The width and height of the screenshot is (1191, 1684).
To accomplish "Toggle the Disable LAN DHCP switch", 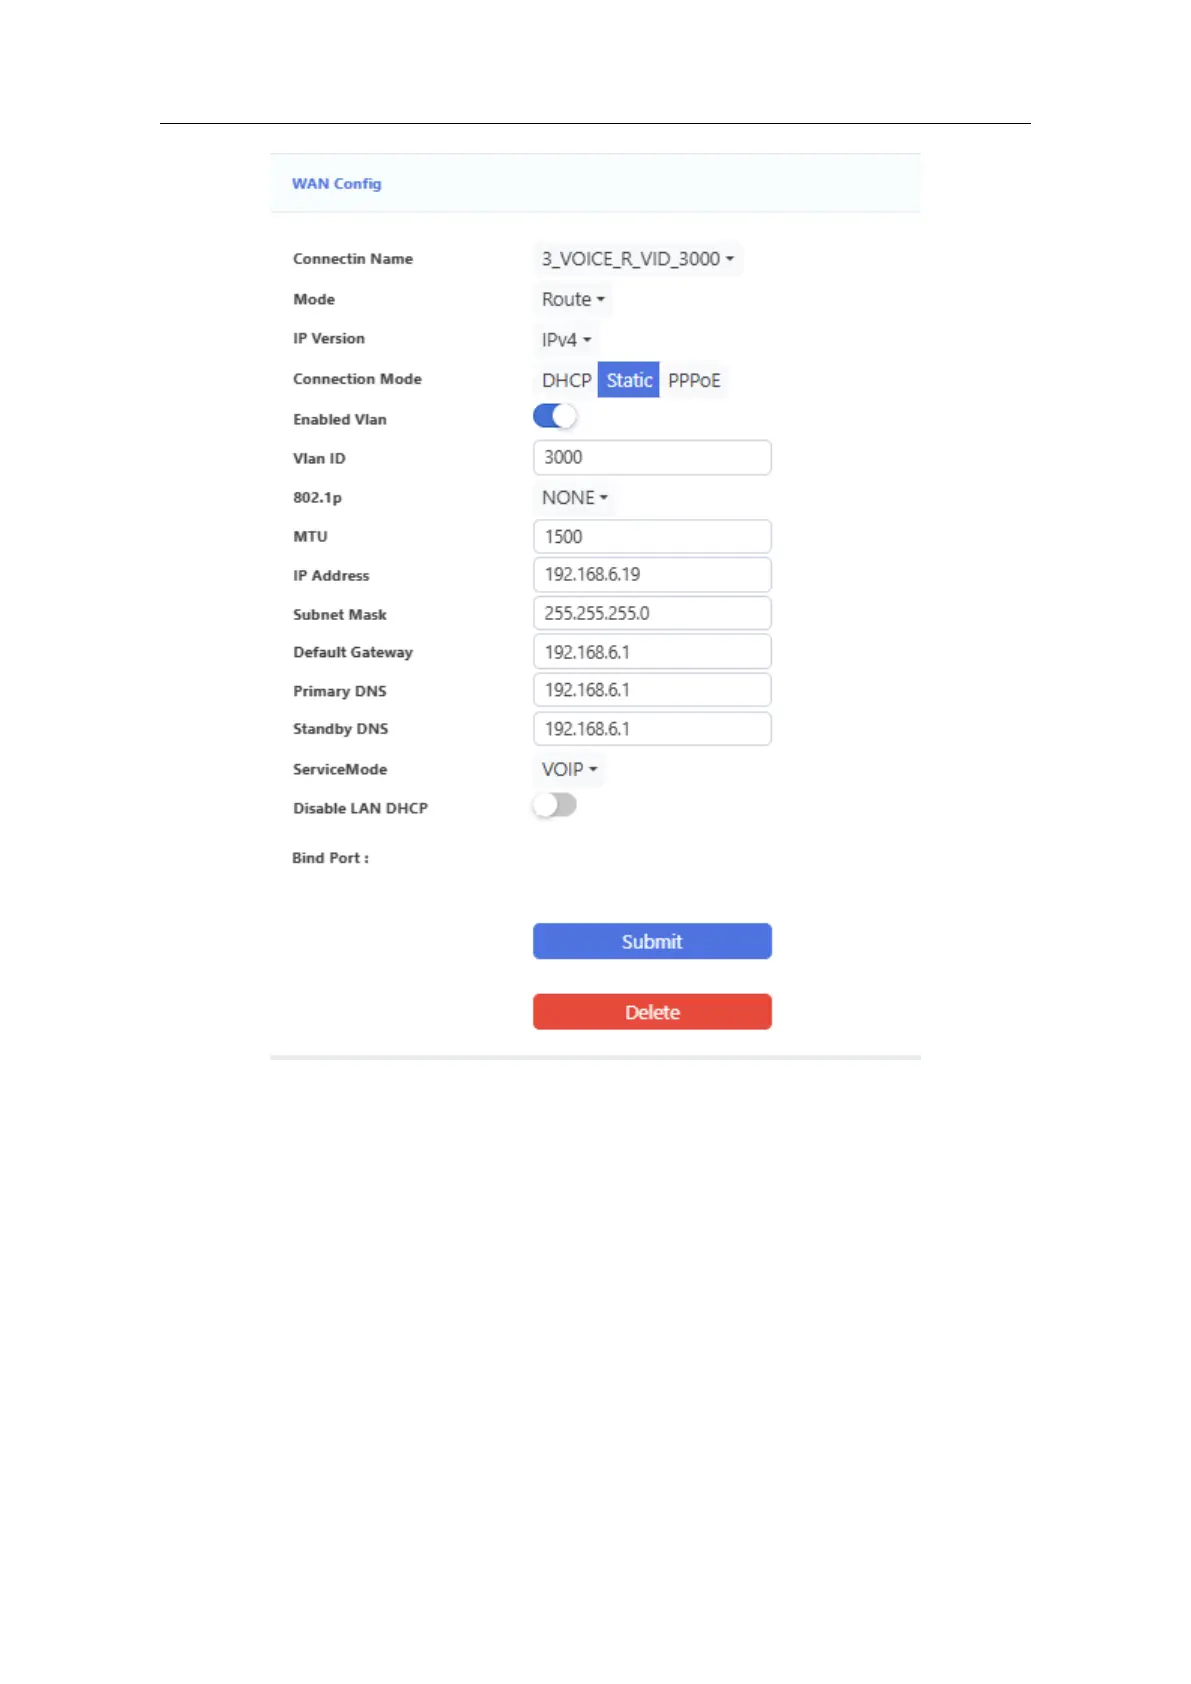I will [555, 805].
